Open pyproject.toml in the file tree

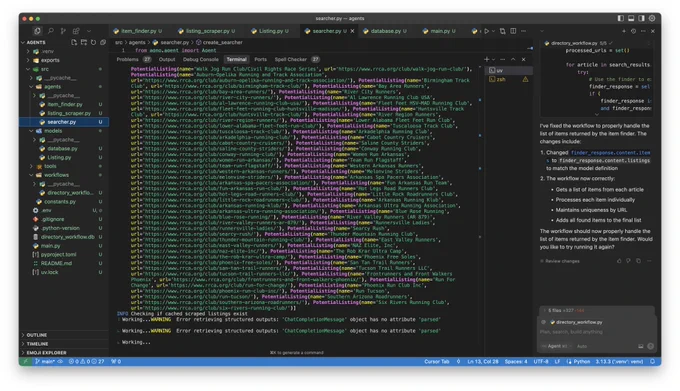(x=58, y=254)
